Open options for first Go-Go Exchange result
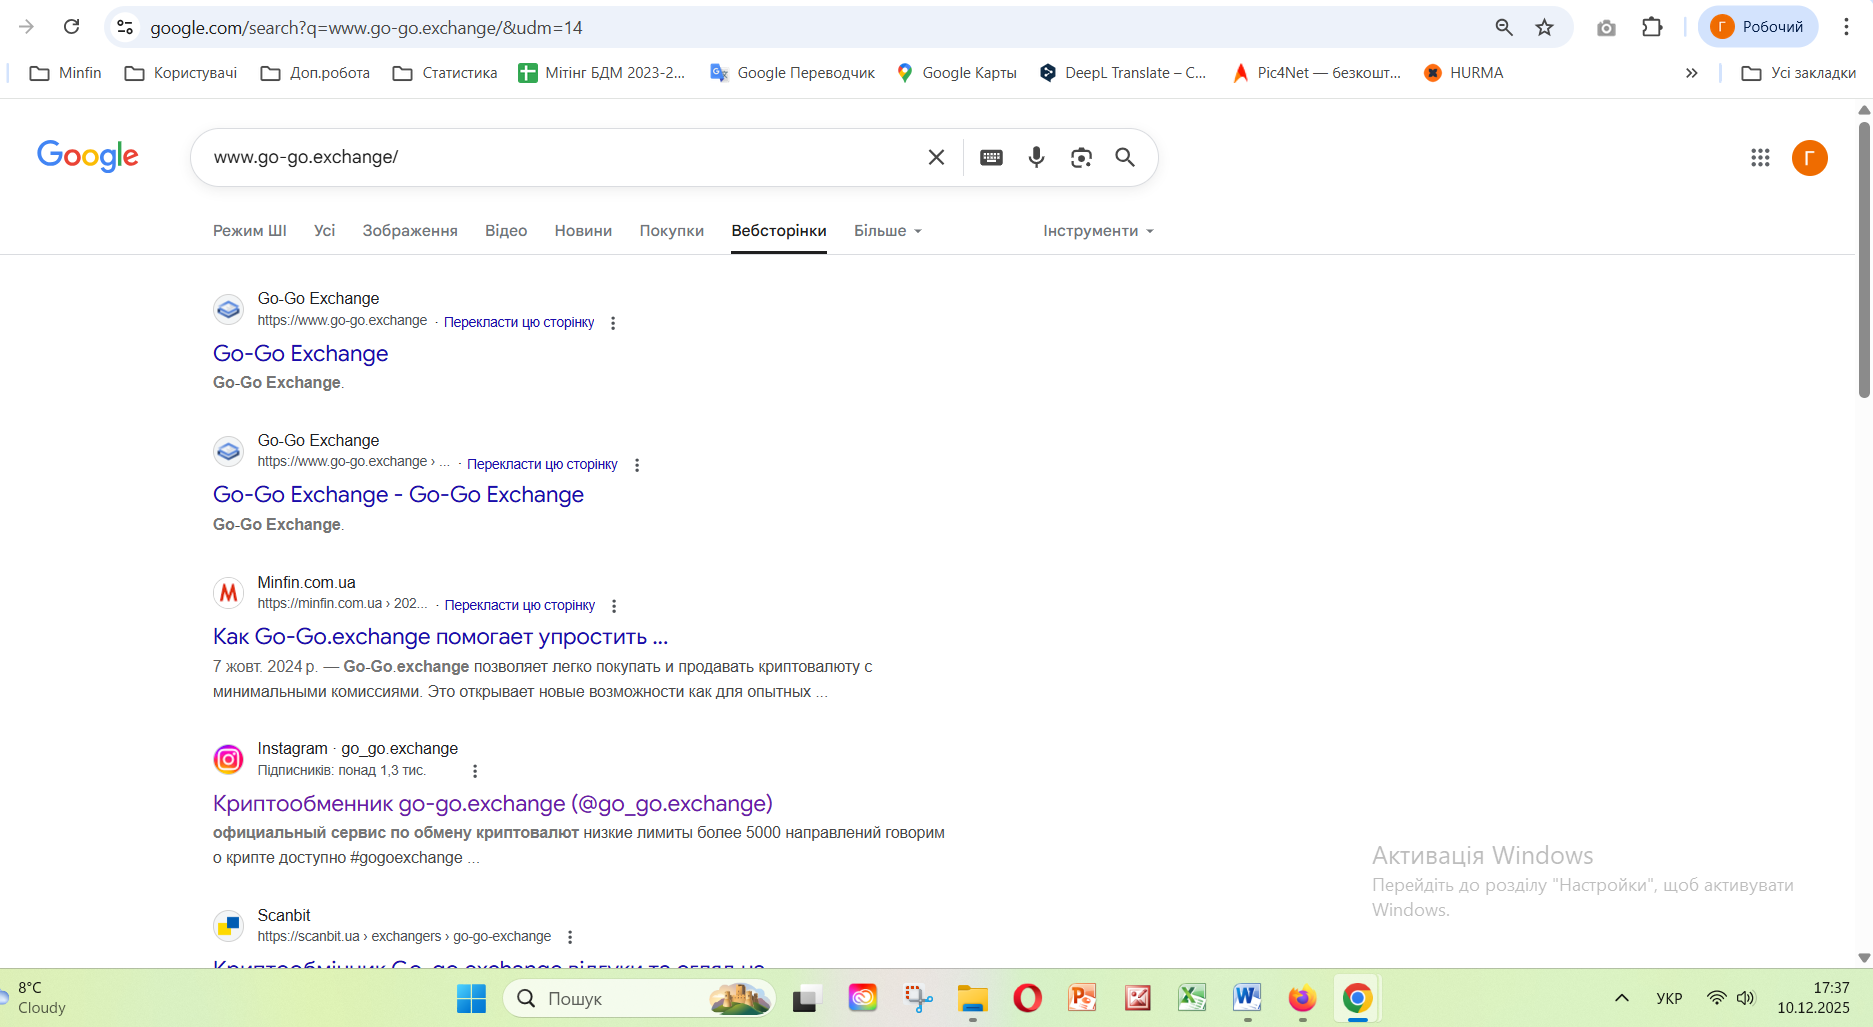This screenshot has height=1027, width=1873. point(613,323)
